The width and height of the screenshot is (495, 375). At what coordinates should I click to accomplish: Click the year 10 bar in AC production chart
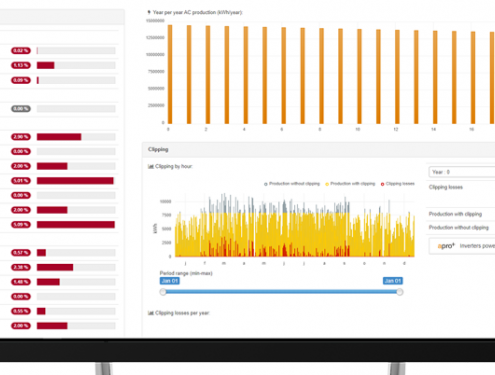[x=359, y=76]
